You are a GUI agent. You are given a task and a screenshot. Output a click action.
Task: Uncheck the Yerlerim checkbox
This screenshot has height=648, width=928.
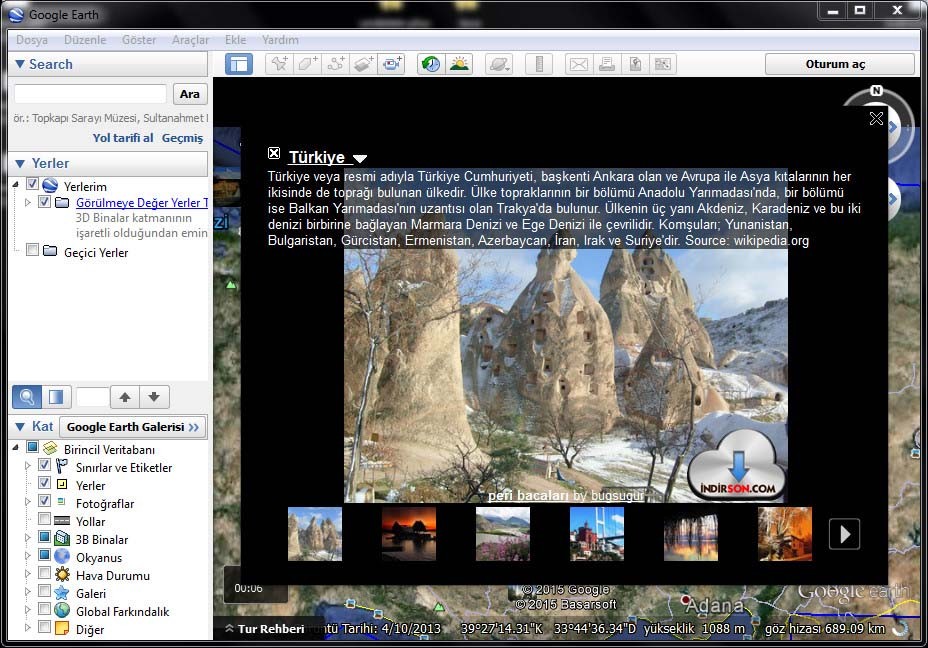tap(33, 183)
